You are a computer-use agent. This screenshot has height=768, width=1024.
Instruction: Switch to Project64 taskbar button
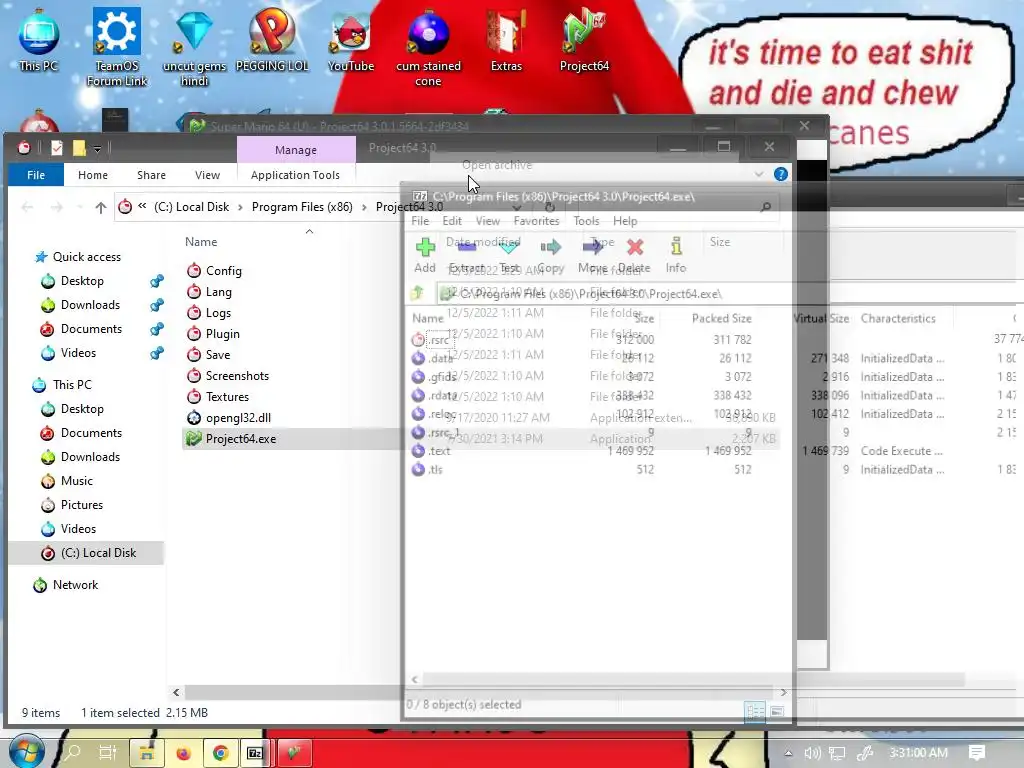294,753
